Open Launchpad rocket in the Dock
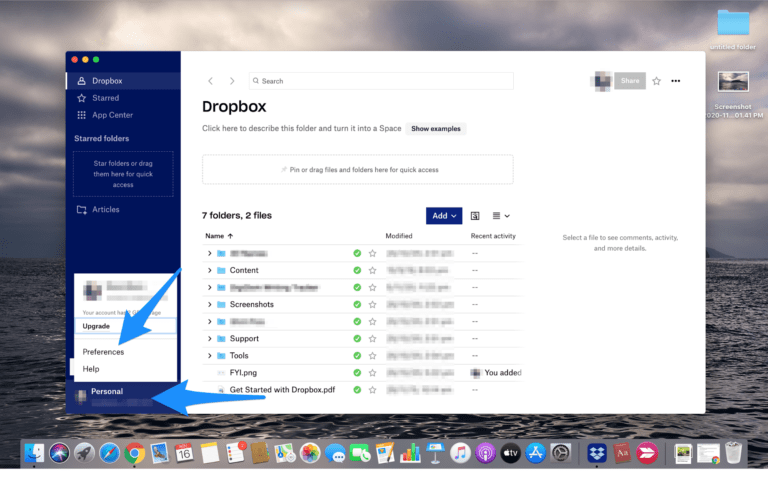Viewport: 768px width, 480px height. pos(84,453)
